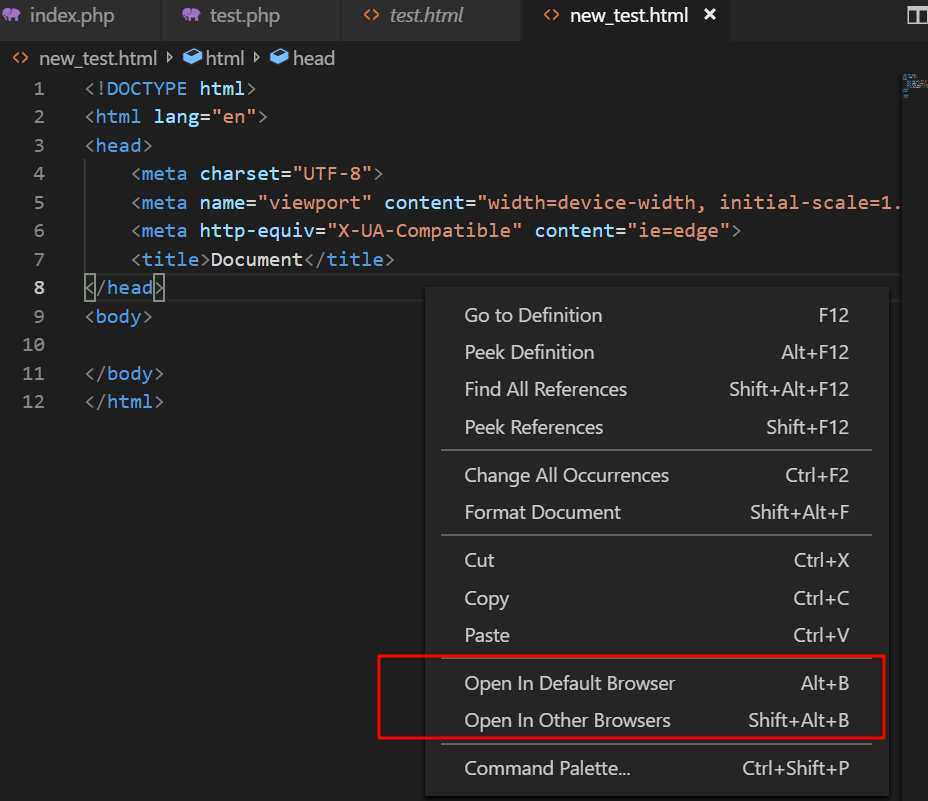Close the new_test.html tab
The height and width of the screenshot is (801, 928).
click(710, 14)
